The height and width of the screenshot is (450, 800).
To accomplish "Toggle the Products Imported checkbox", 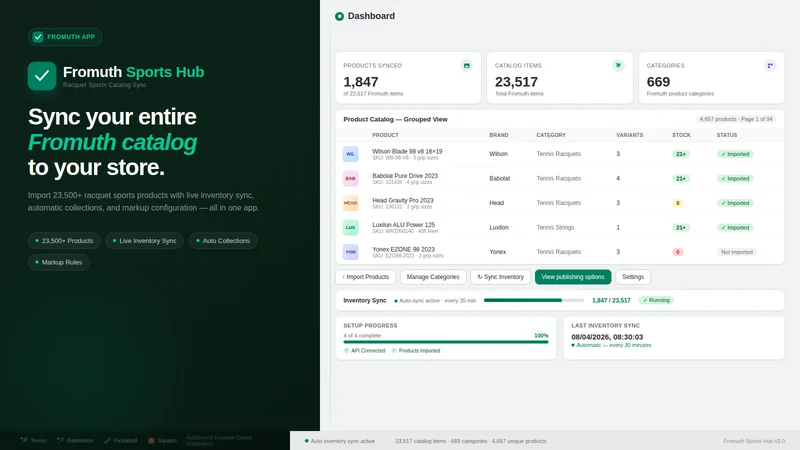I will (394, 351).
